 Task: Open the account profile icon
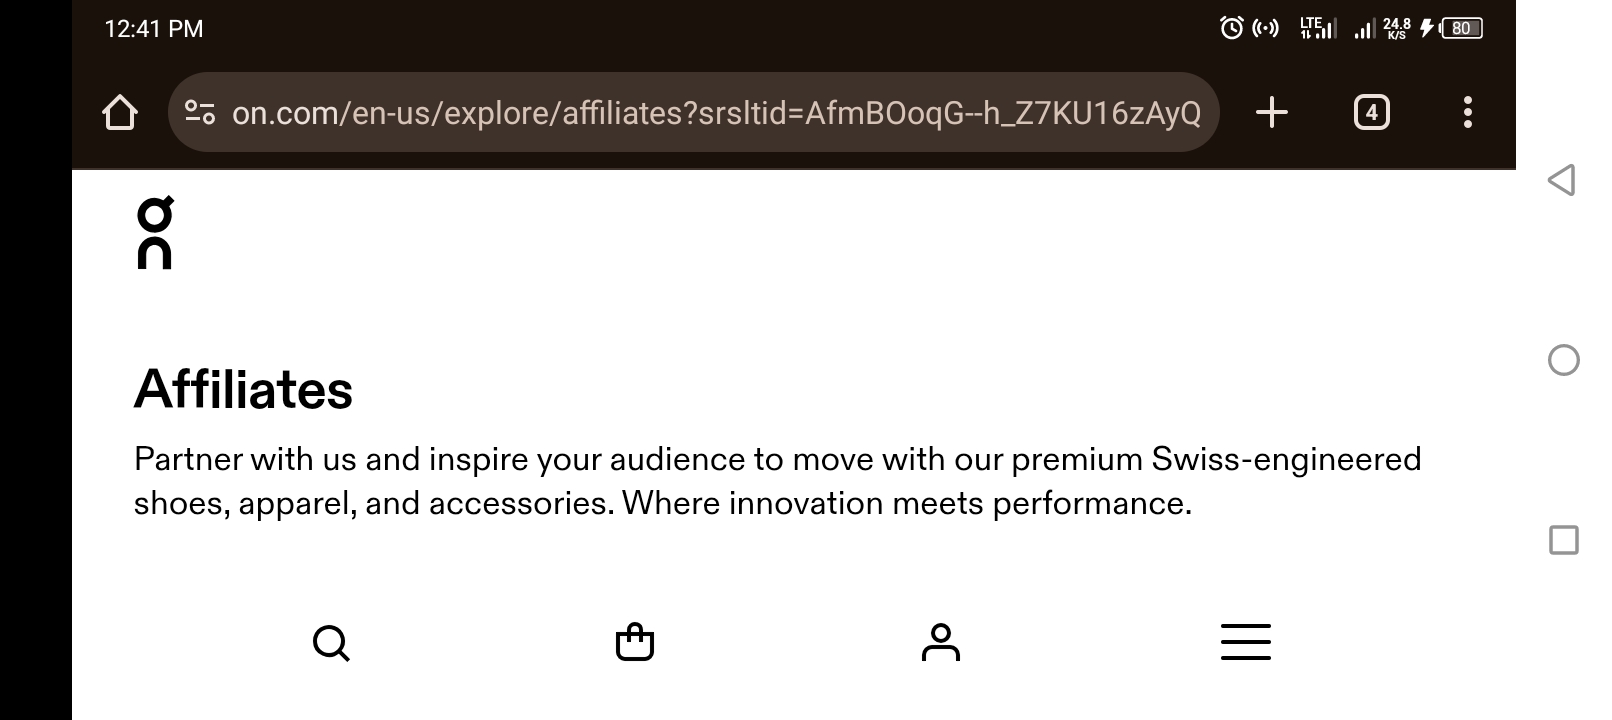tap(940, 642)
